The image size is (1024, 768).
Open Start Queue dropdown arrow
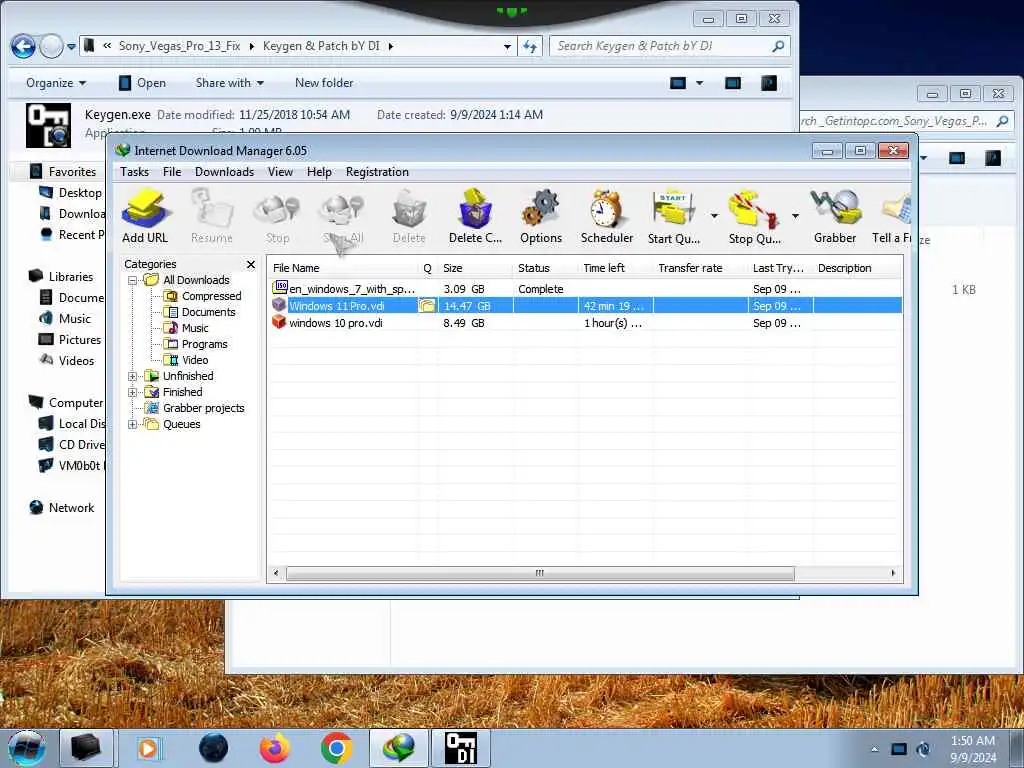tap(714, 216)
